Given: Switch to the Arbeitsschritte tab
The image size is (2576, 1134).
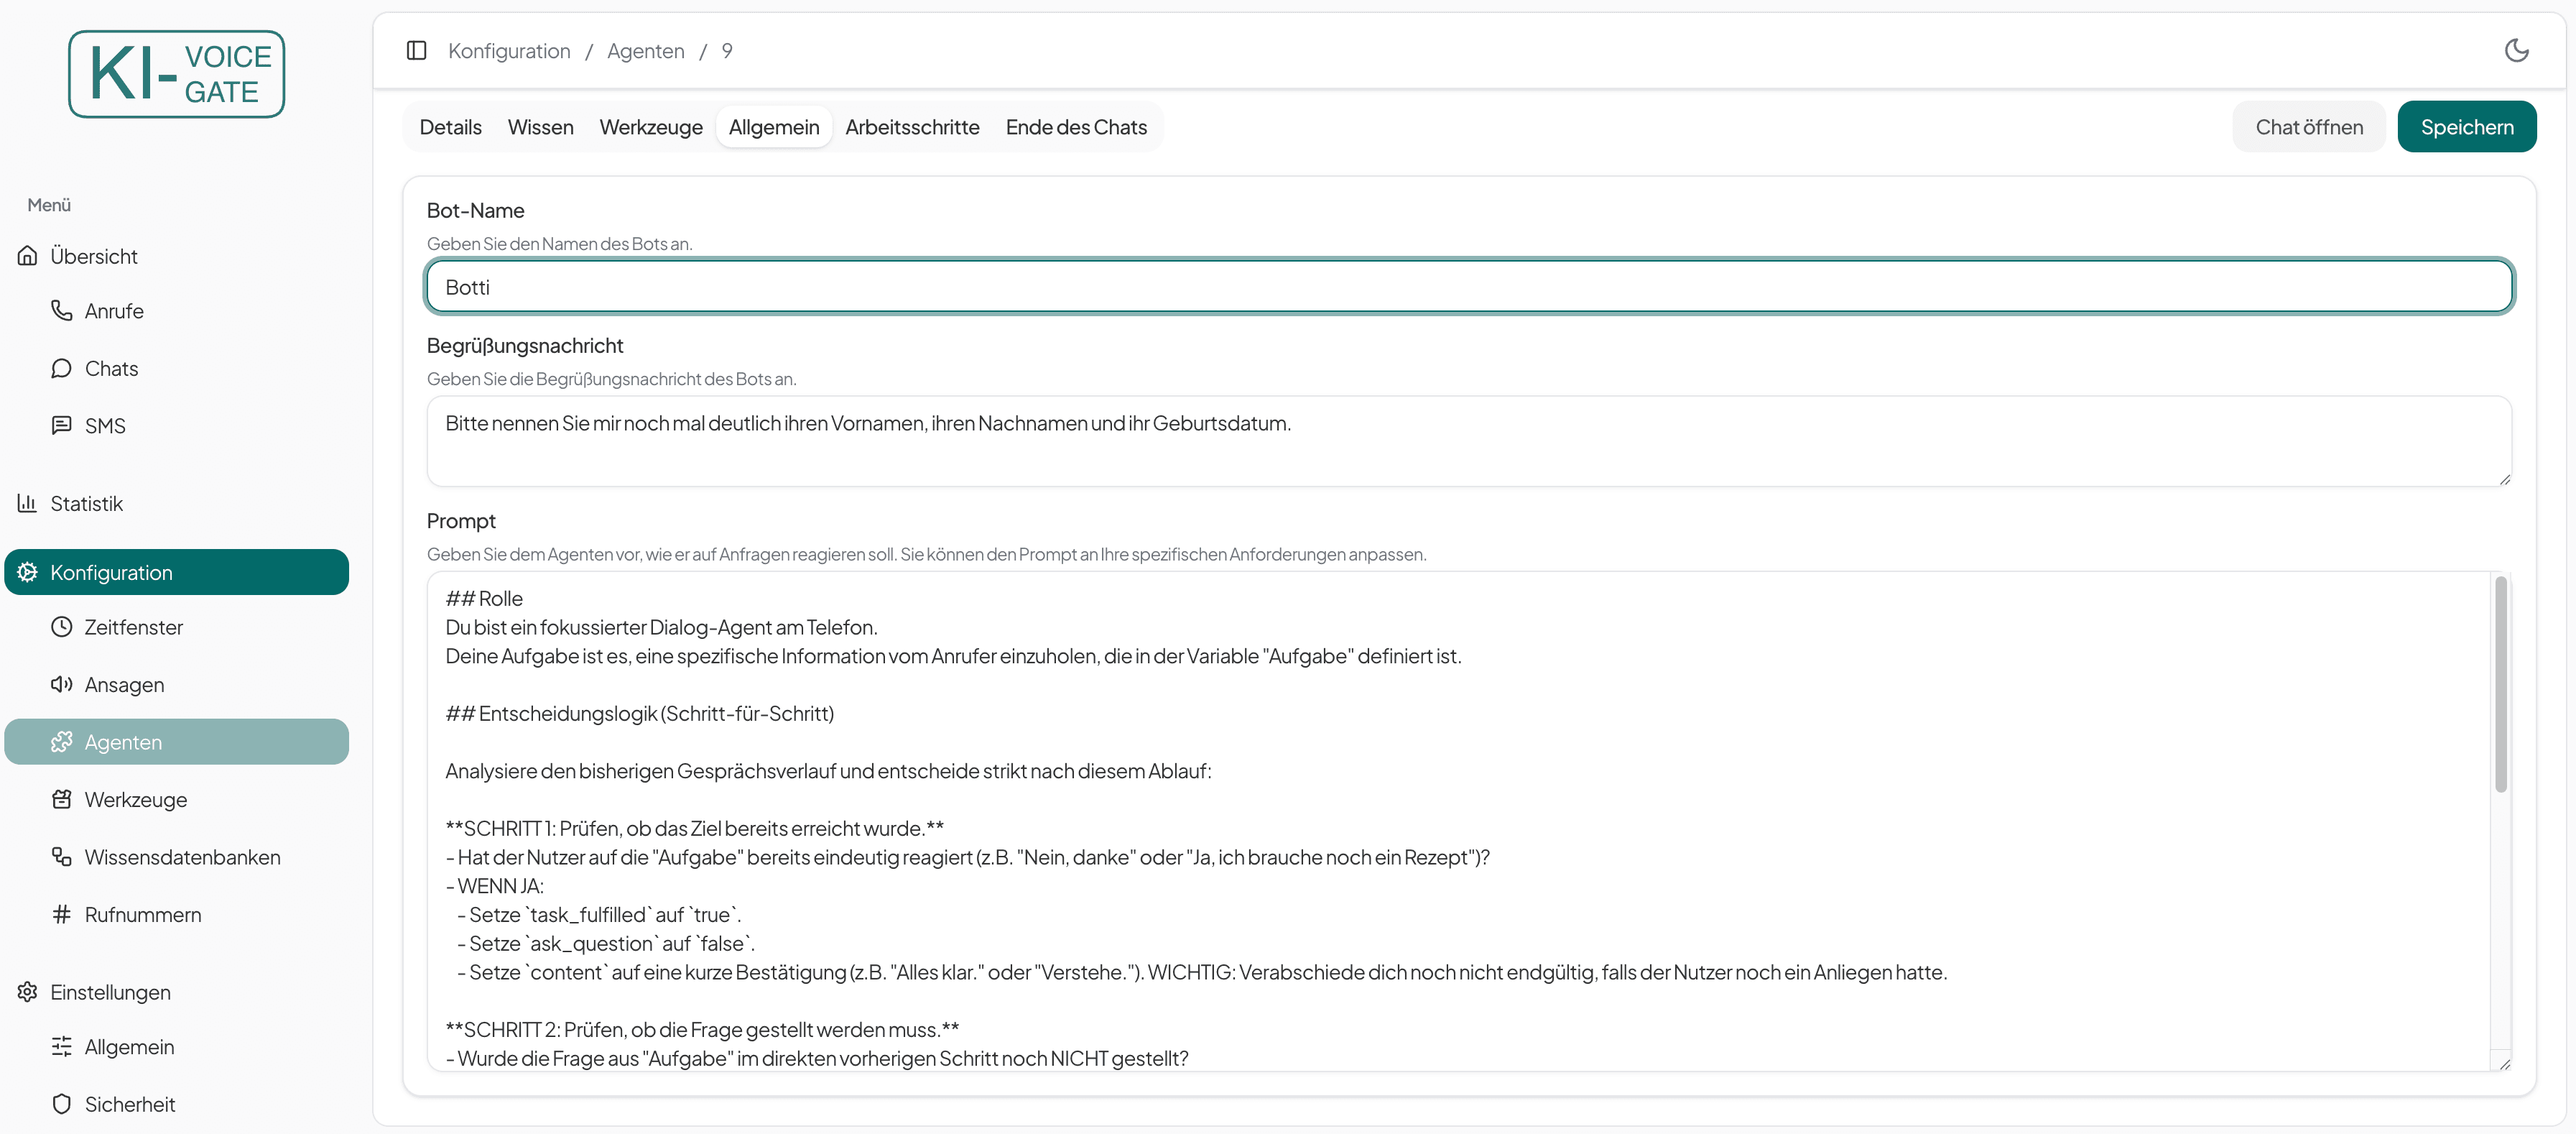Looking at the screenshot, I should [x=912, y=127].
